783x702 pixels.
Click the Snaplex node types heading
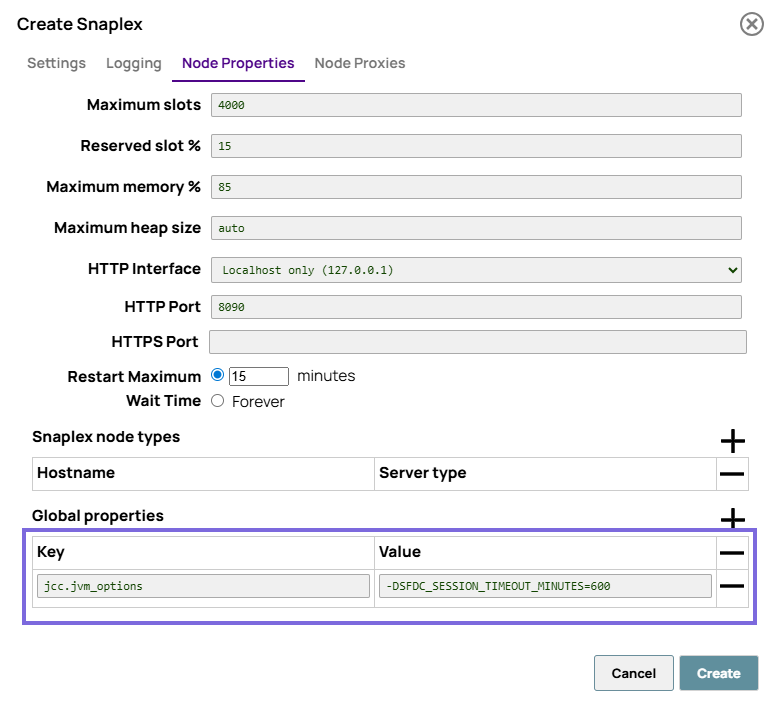point(106,437)
